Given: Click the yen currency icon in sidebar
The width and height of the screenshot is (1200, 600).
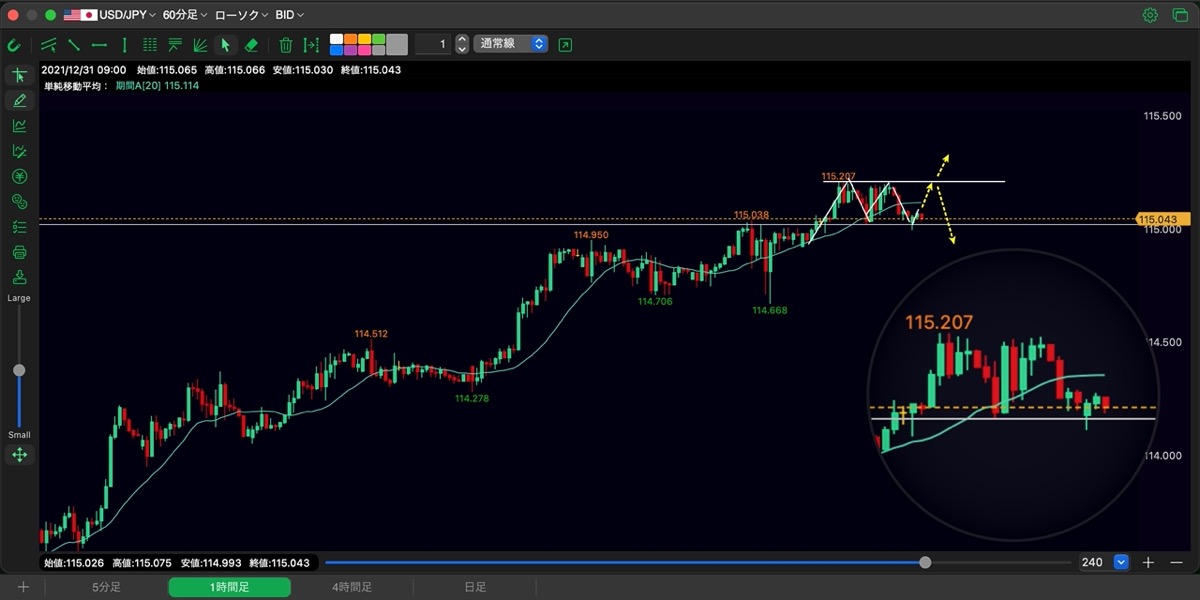Looking at the screenshot, I should (x=19, y=177).
